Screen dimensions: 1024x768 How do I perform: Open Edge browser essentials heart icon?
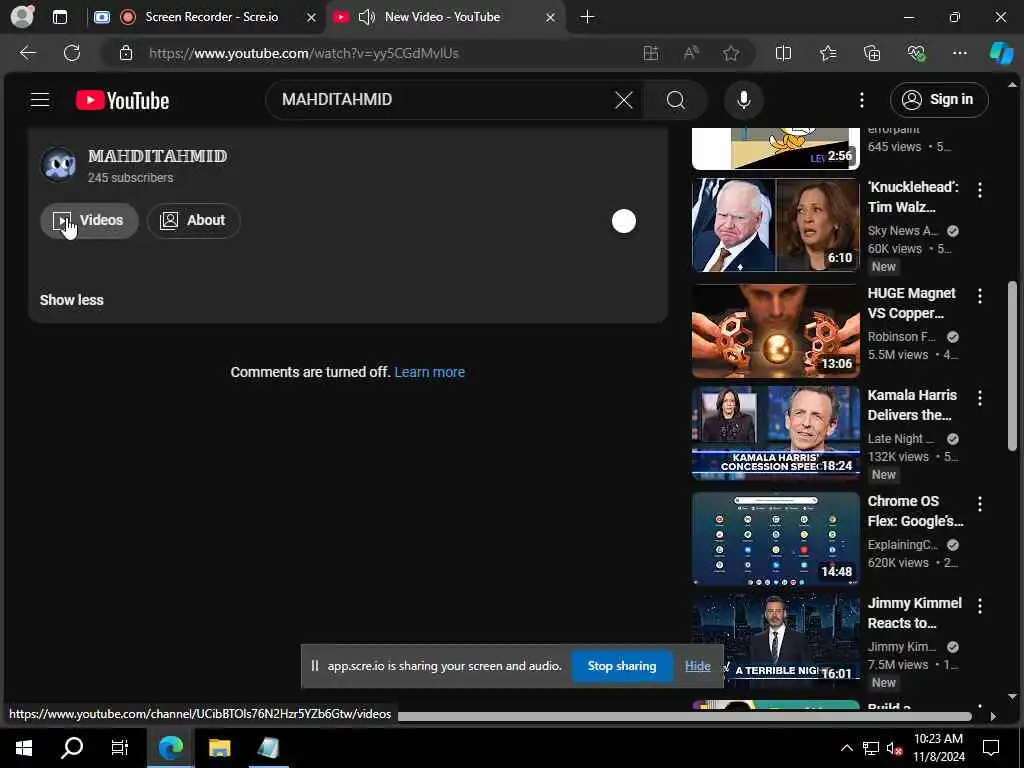click(x=916, y=53)
